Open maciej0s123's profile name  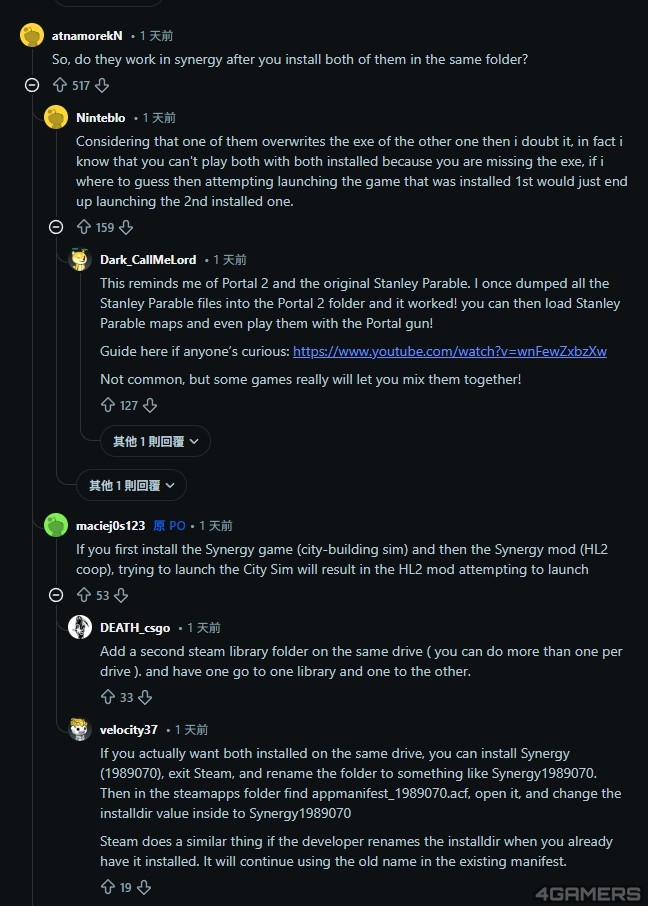tap(110, 526)
